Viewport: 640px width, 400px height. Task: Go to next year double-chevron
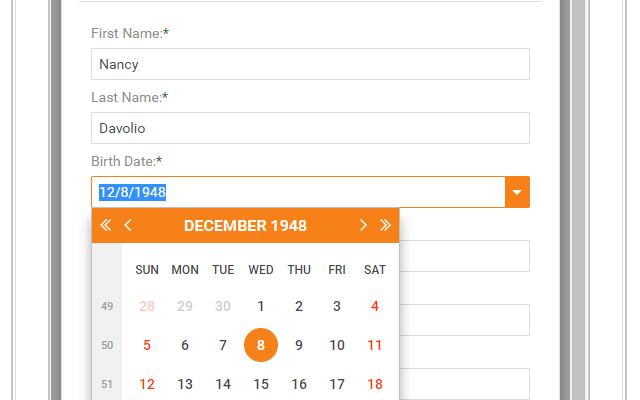point(385,226)
